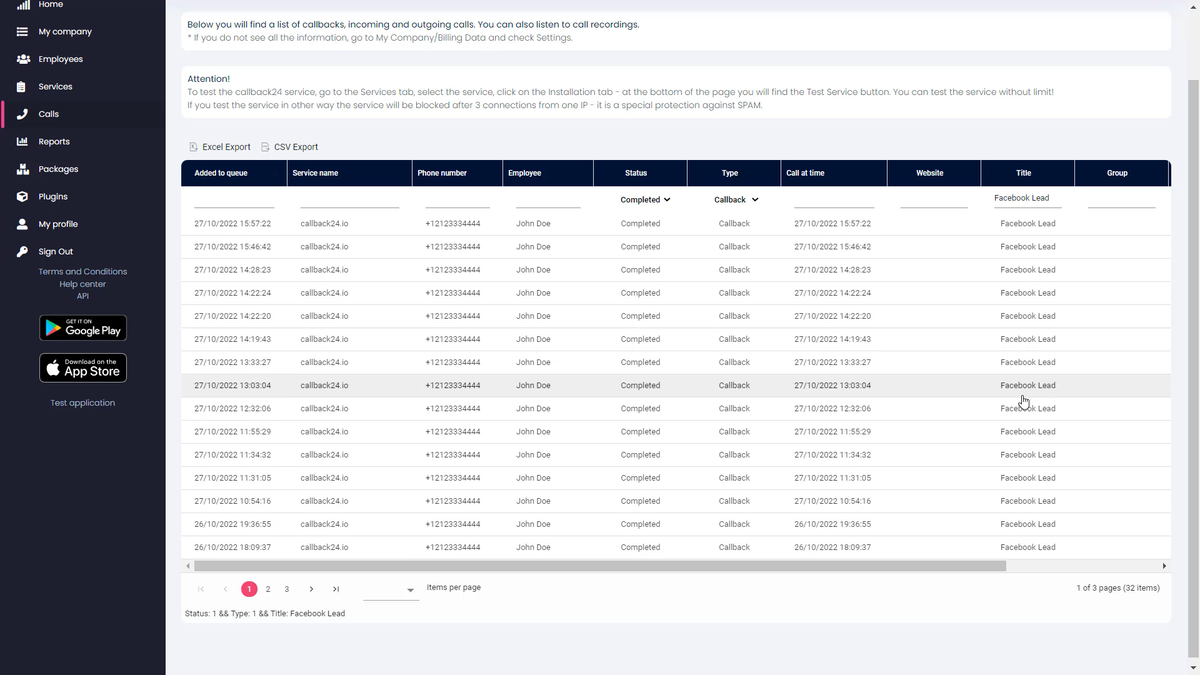The image size is (1200, 675).
Task: Open the Help center link
Action: pos(83,284)
